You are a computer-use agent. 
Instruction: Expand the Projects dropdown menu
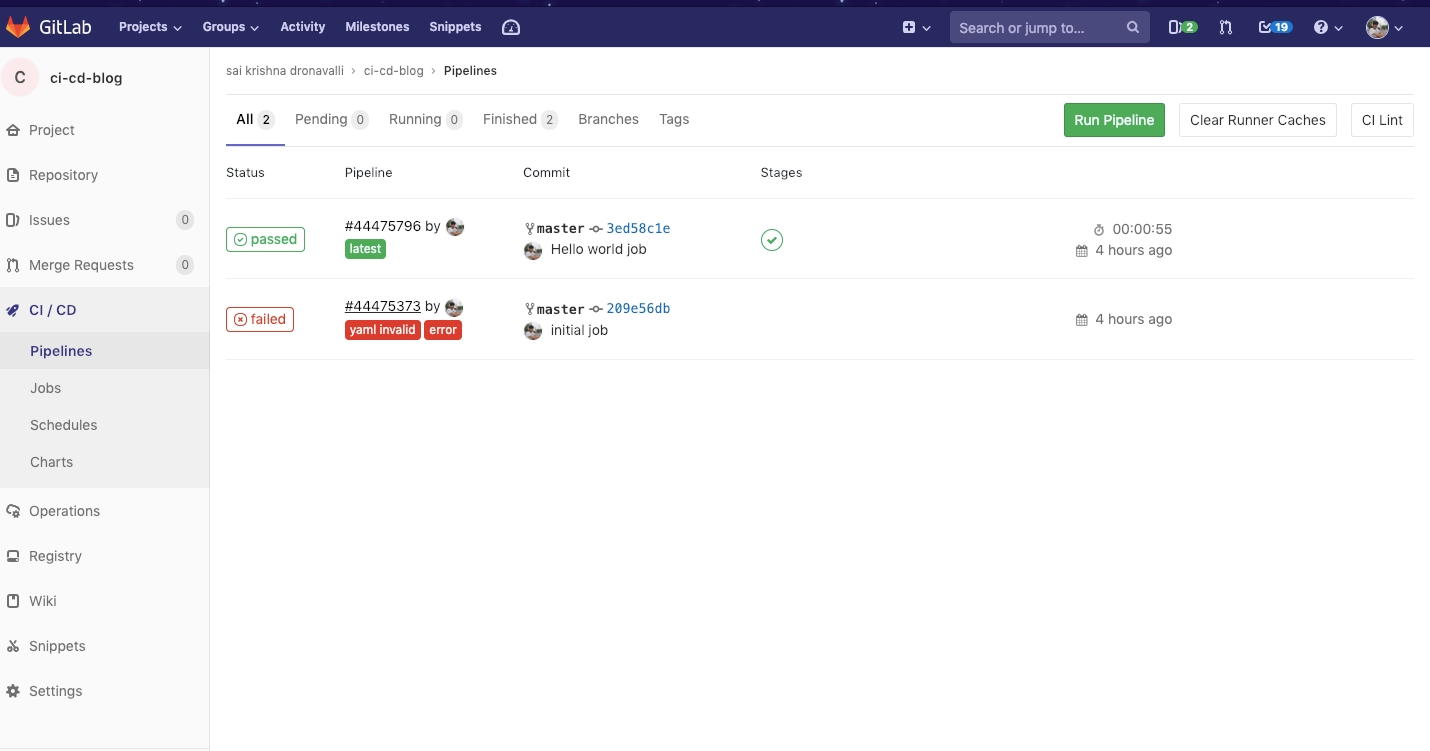pyautogui.click(x=150, y=27)
